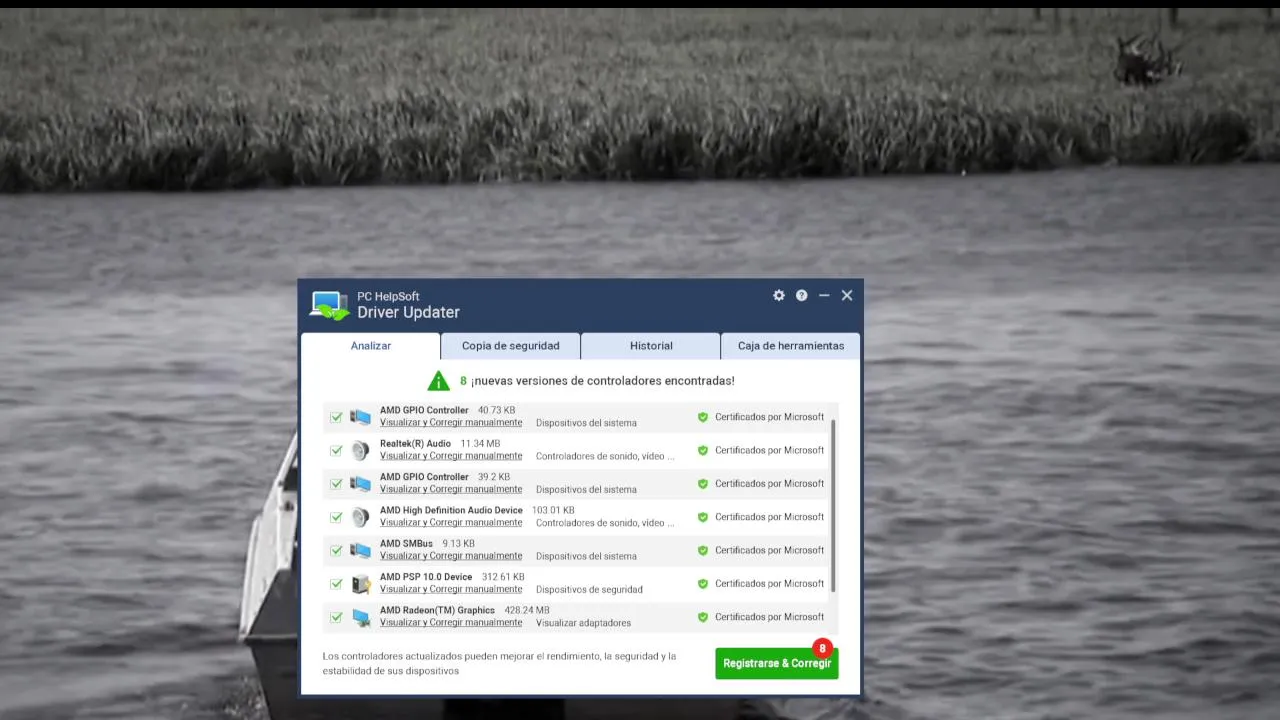
Task: Click the 39.2 KB size value
Action: tap(494, 477)
